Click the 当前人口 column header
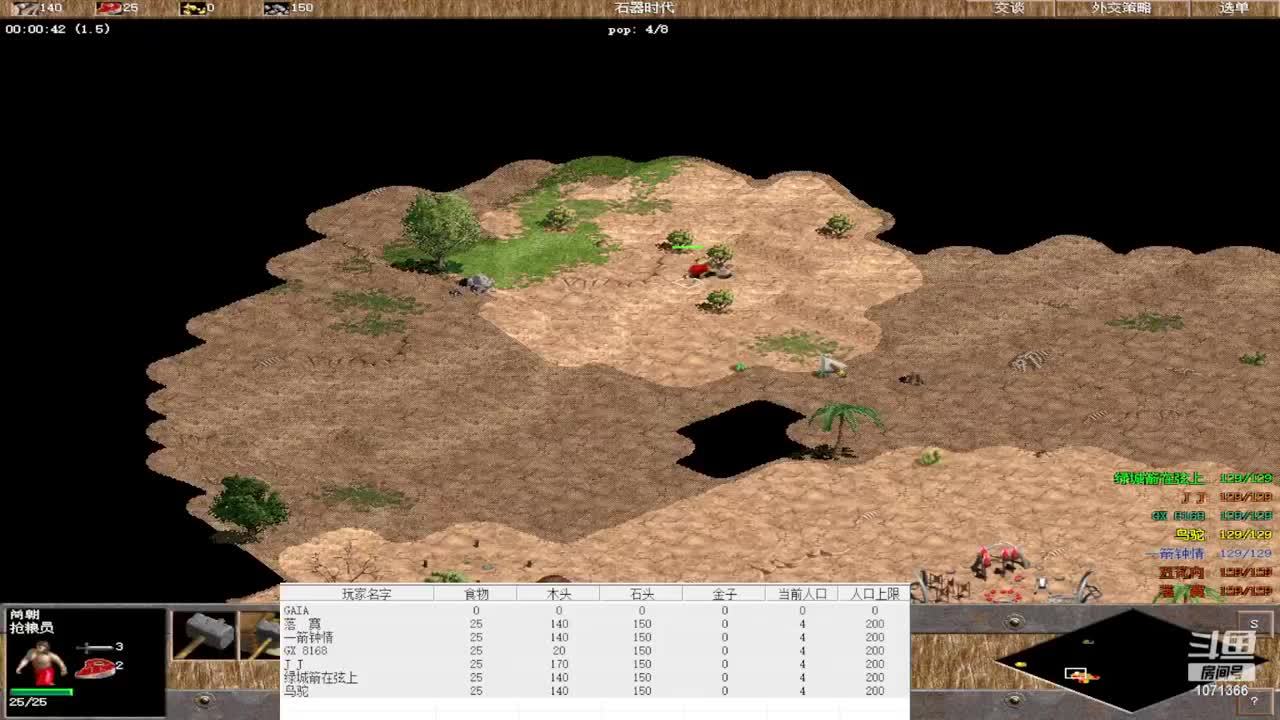The width and height of the screenshot is (1280, 720). [802, 594]
